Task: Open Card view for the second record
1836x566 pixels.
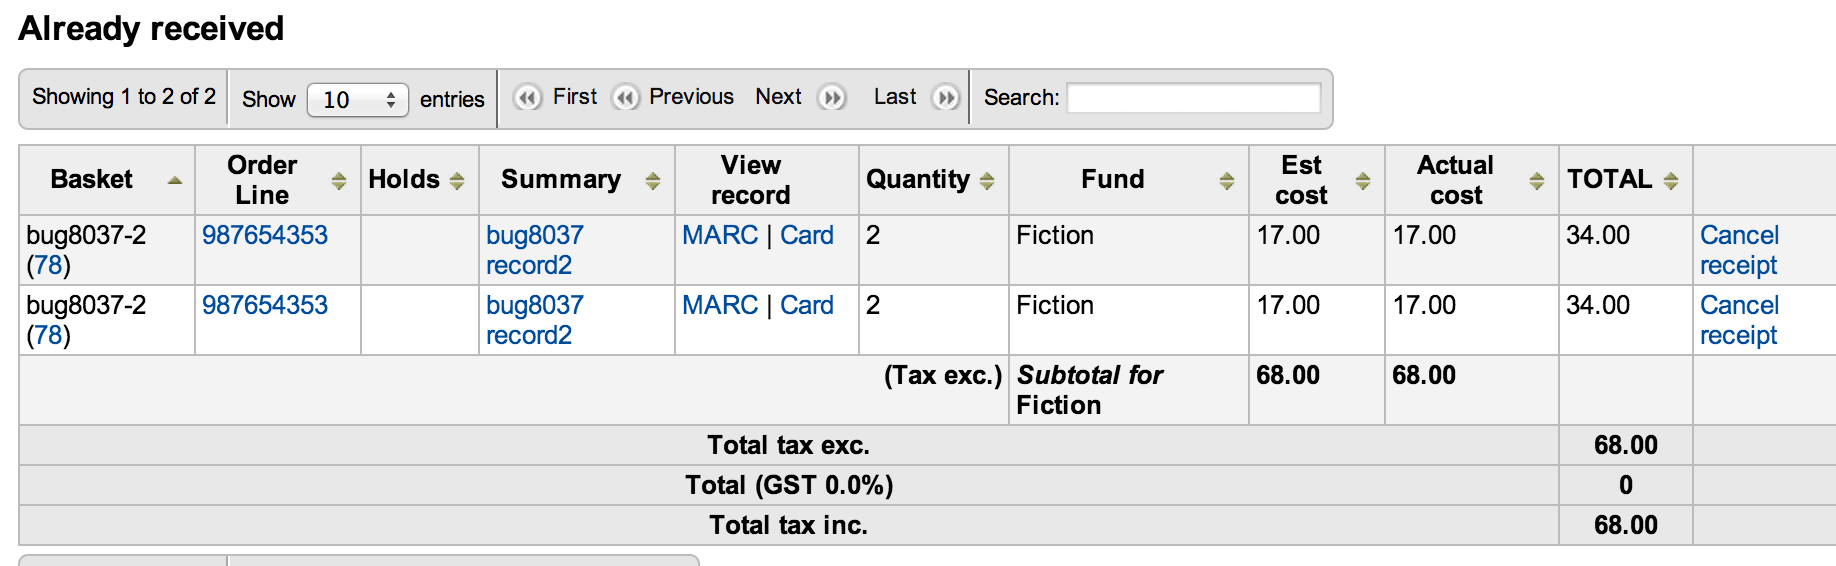Action: [807, 305]
